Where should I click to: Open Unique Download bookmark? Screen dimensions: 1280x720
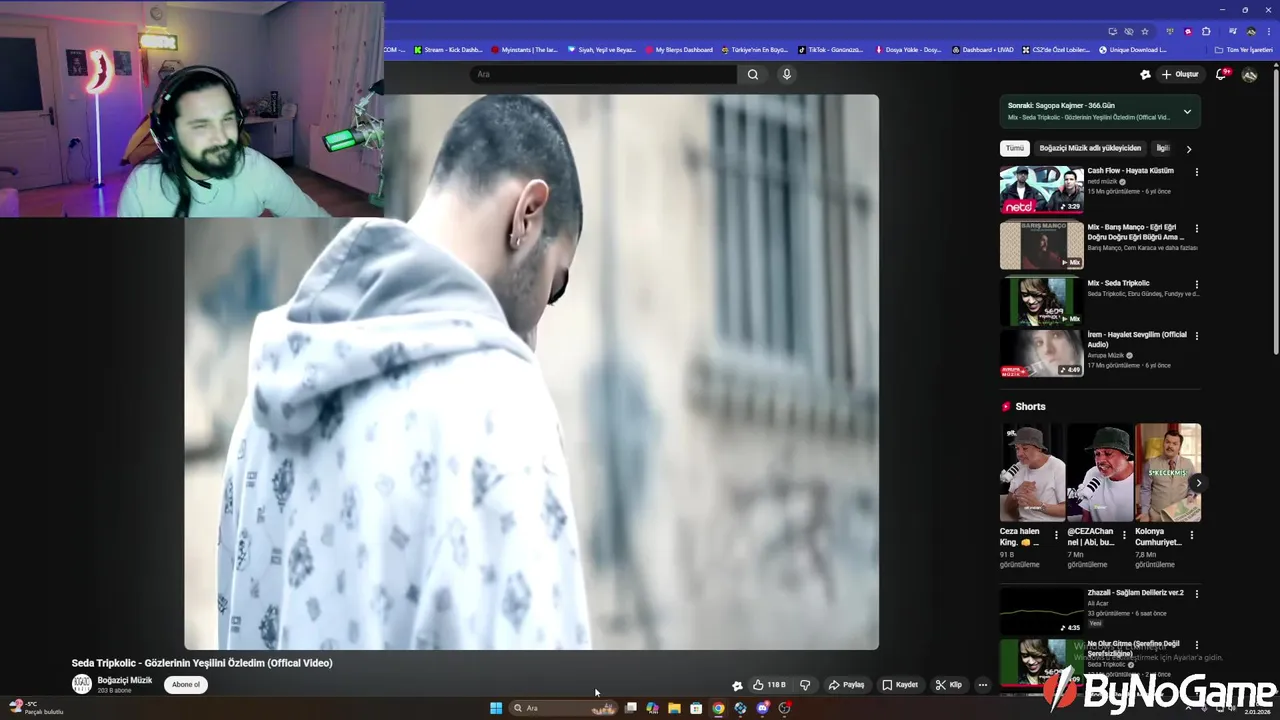pyautogui.click(x=1133, y=49)
